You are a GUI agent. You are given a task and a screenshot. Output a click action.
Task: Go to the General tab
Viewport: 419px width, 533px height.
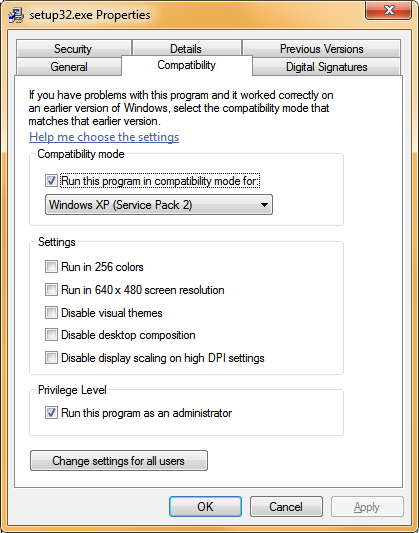coord(69,67)
